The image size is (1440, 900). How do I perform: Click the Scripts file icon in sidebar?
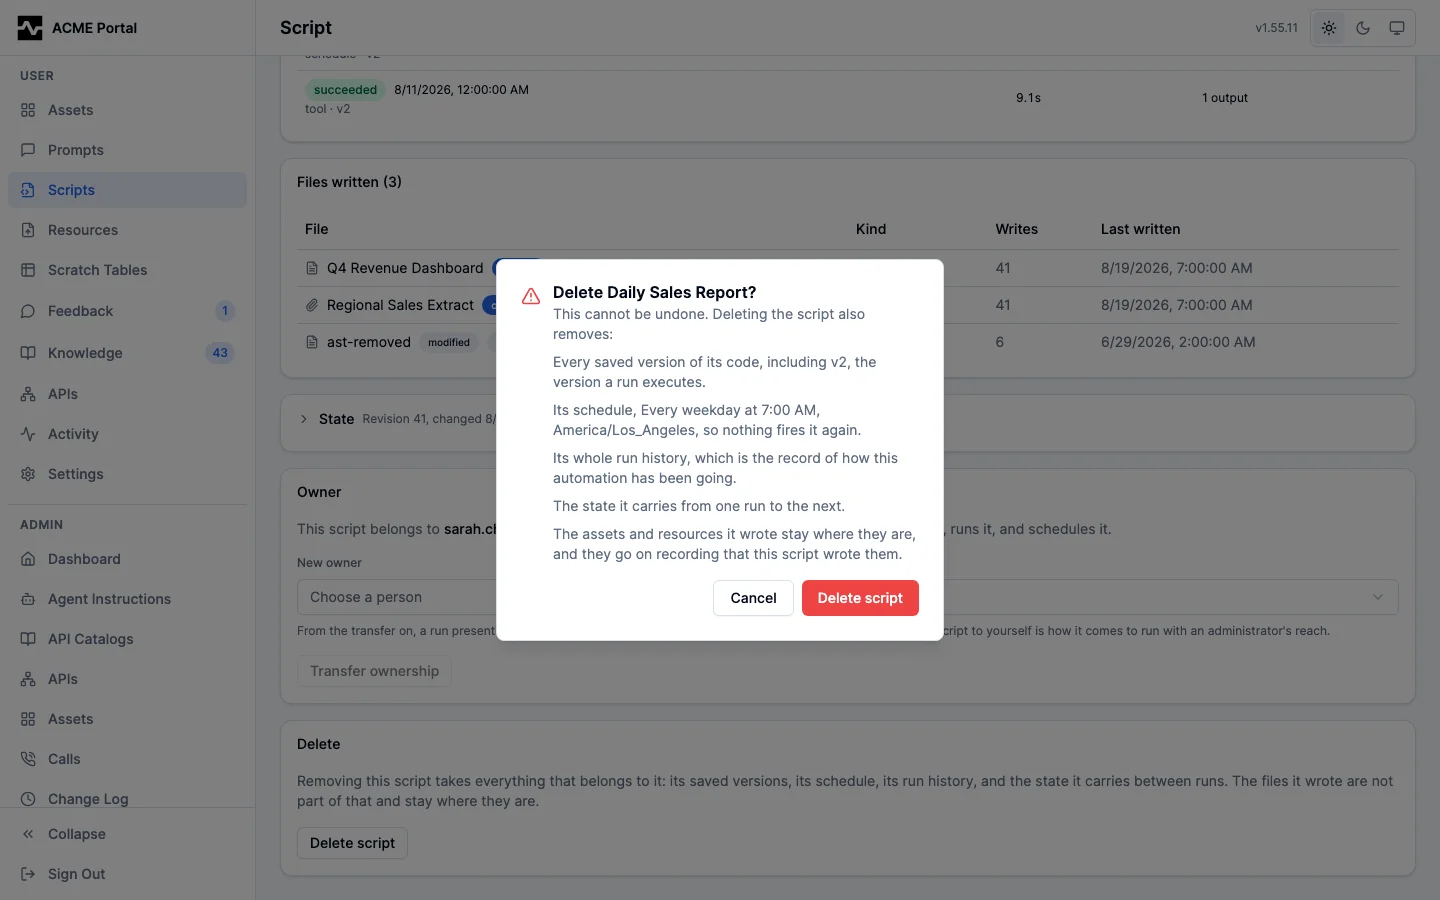28,190
